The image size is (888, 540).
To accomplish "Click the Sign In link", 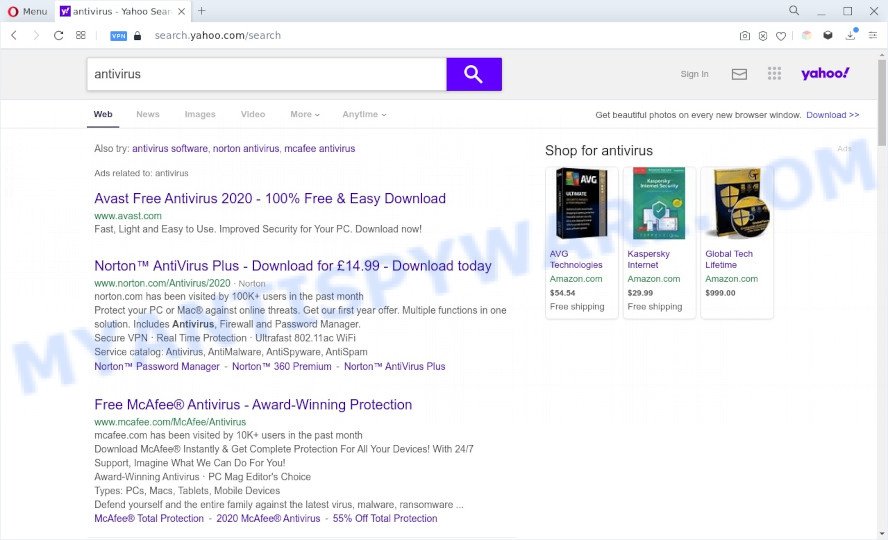I will [694, 74].
